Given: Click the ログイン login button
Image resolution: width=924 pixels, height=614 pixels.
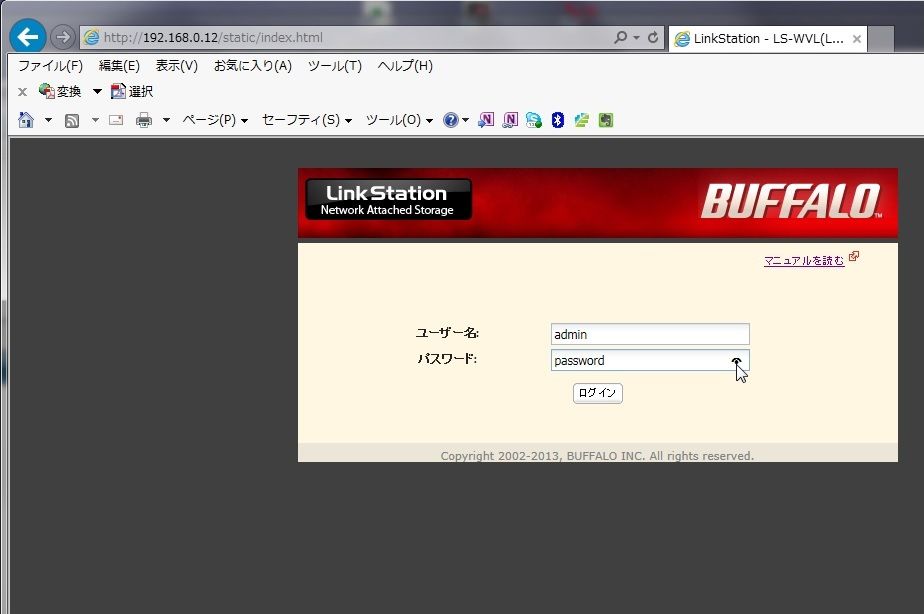Looking at the screenshot, I should tap(598, 393).
